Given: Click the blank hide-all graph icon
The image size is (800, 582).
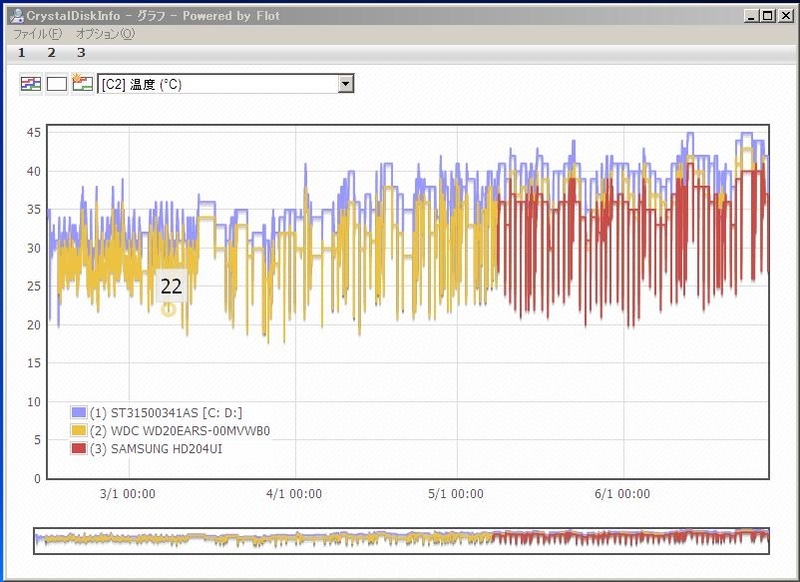Looking at the screenshot, I should (57, 84).
